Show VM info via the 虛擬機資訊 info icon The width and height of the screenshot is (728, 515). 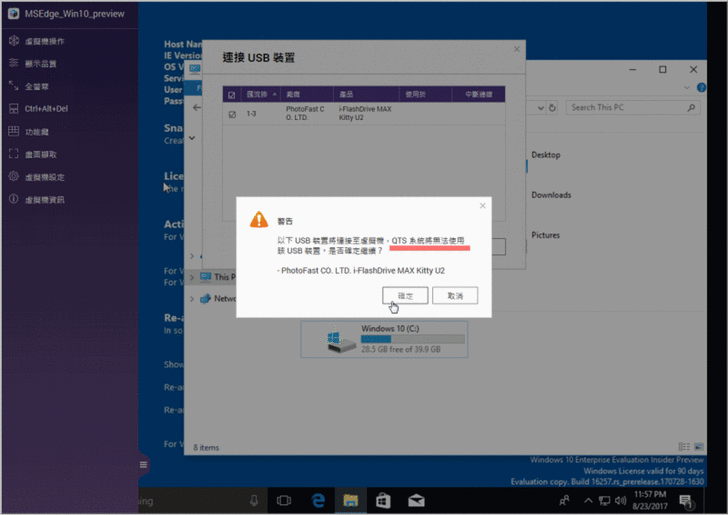click(x=14, y=199)
